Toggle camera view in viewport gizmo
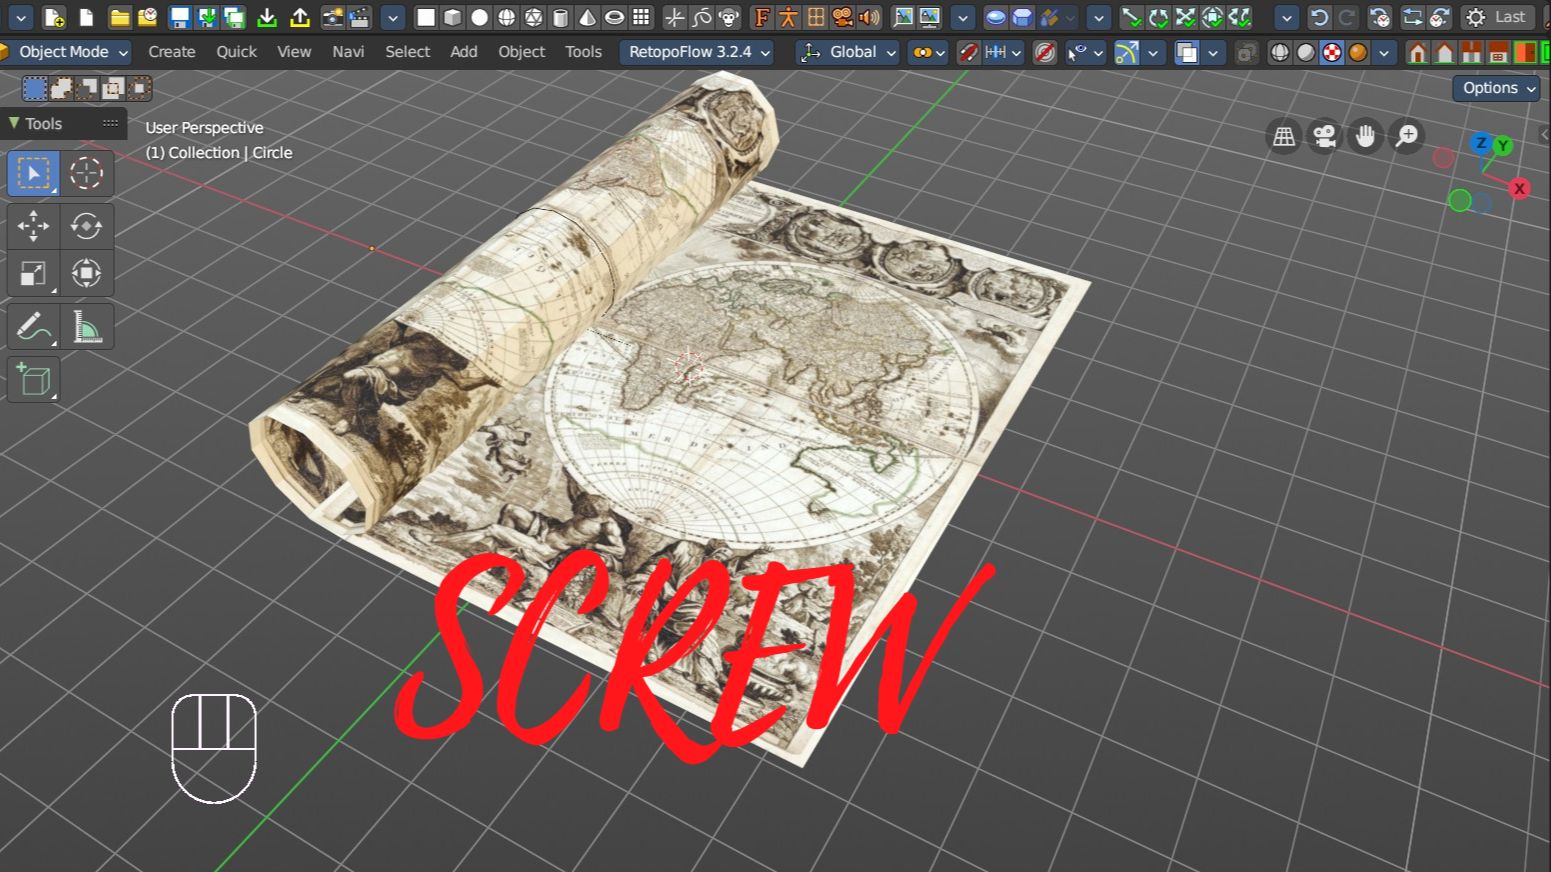The image size is (1551, 872). [x=1325, y=135]
